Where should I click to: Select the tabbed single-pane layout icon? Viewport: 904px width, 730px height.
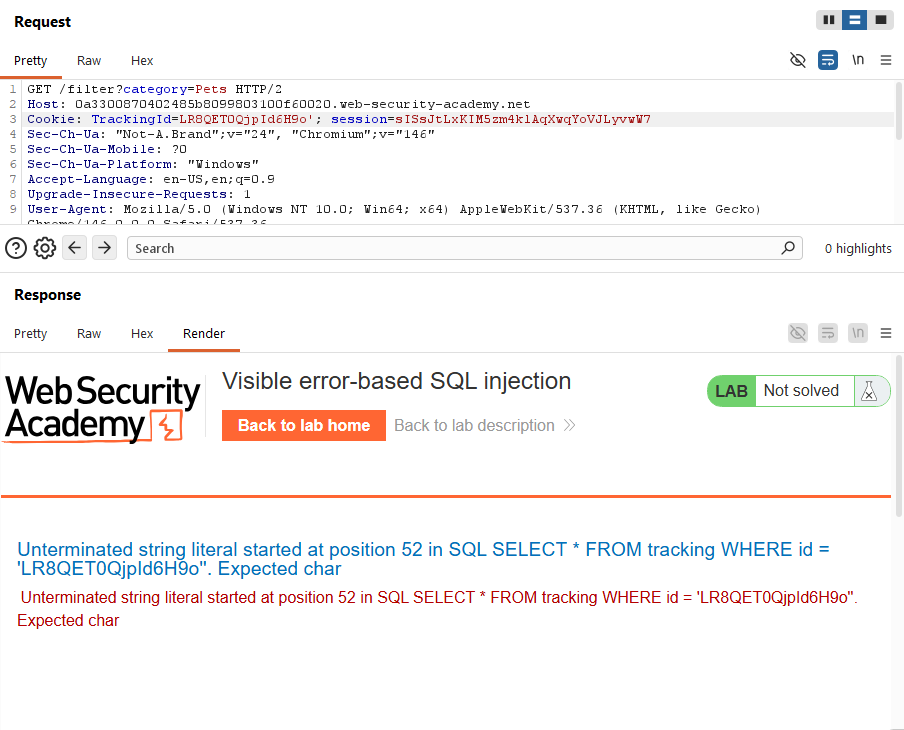pyautogui.click(x=880, y=20)
